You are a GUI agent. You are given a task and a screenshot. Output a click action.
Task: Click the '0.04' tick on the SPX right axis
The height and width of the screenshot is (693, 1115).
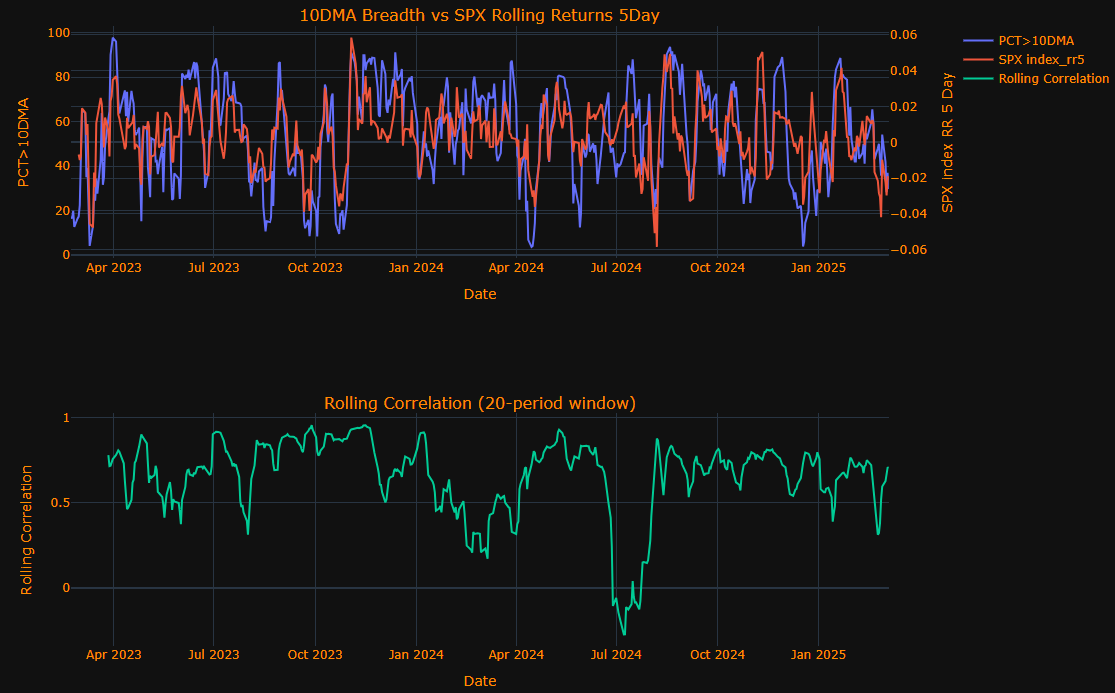[904, 70]
